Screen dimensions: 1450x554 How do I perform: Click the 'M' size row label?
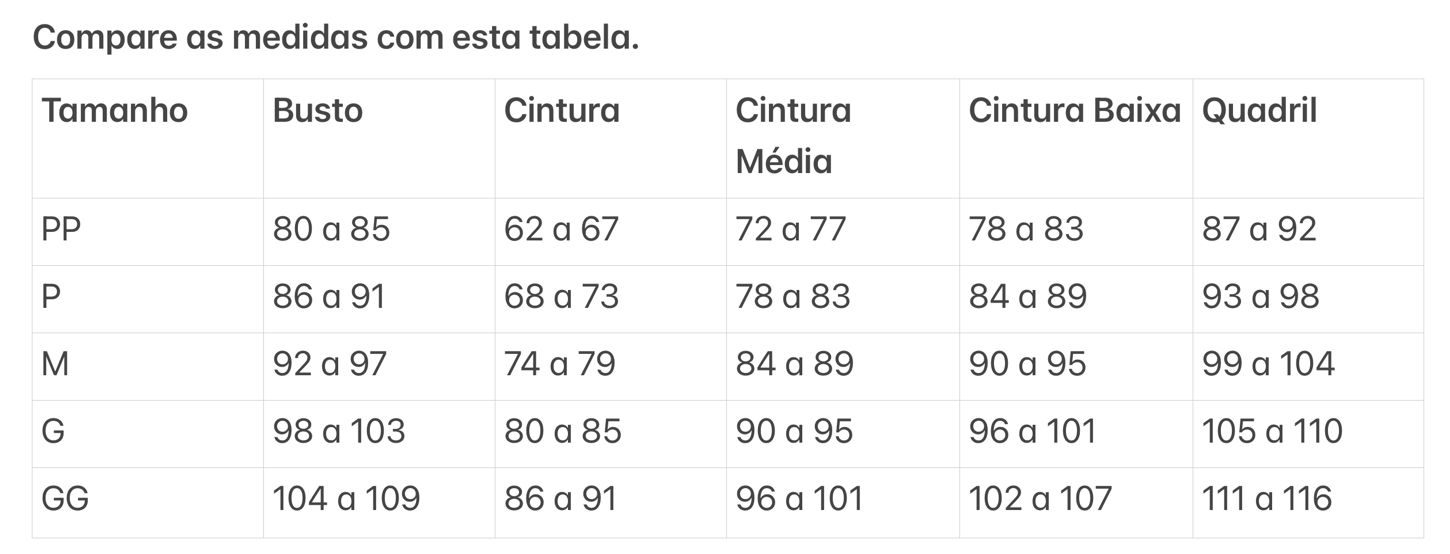pyautogui.click(x=56, y=364)
